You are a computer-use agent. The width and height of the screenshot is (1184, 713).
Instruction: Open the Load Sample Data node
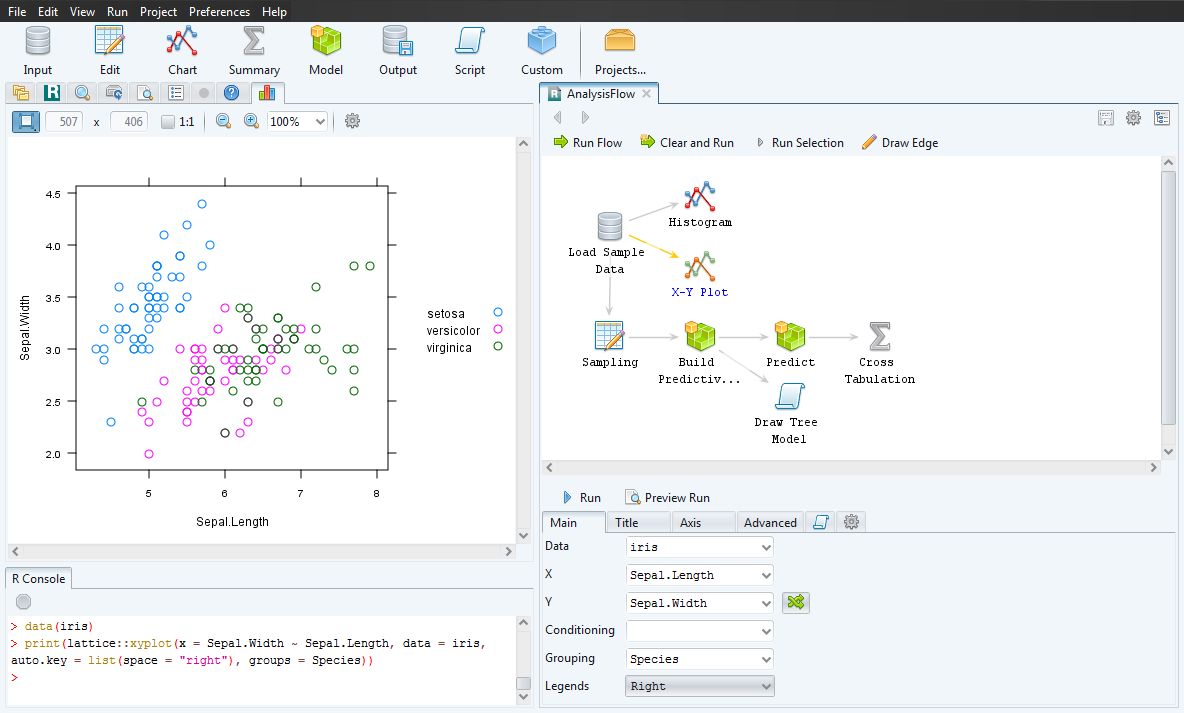(x=609, y=226)
